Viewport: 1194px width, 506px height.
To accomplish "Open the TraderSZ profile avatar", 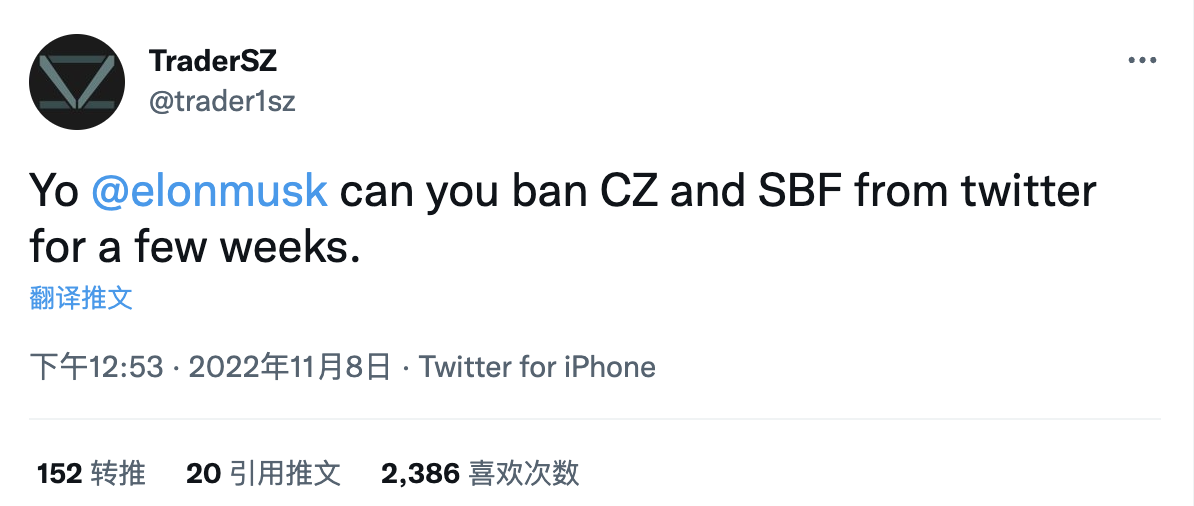I will 76,81.
